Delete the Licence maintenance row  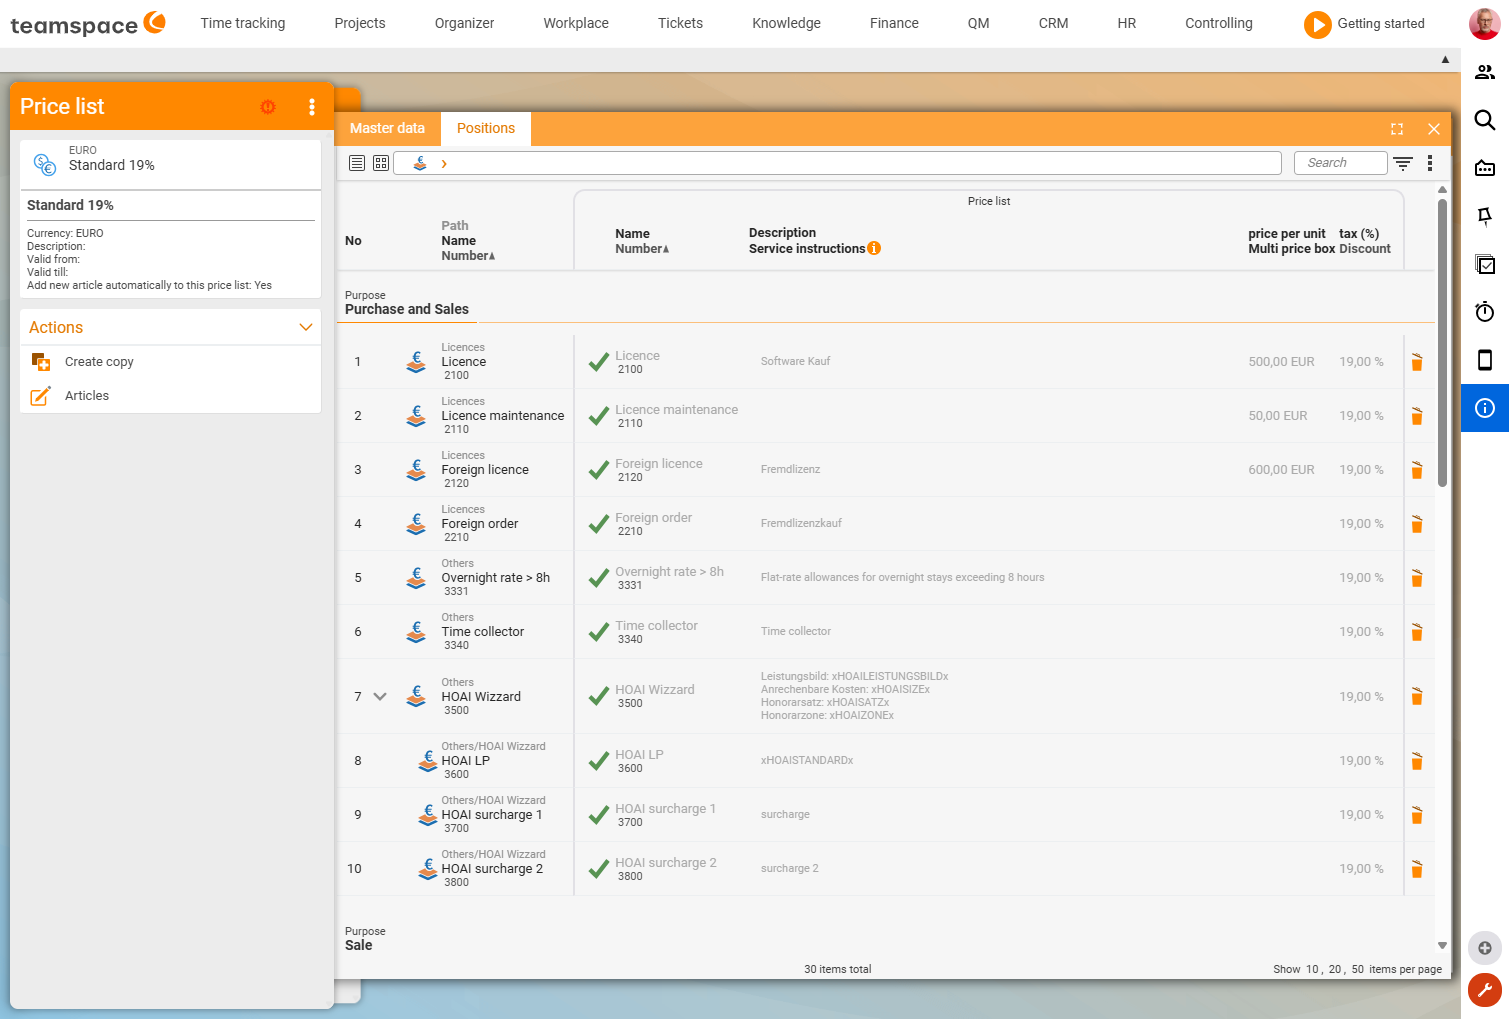tap(1417, 416)
